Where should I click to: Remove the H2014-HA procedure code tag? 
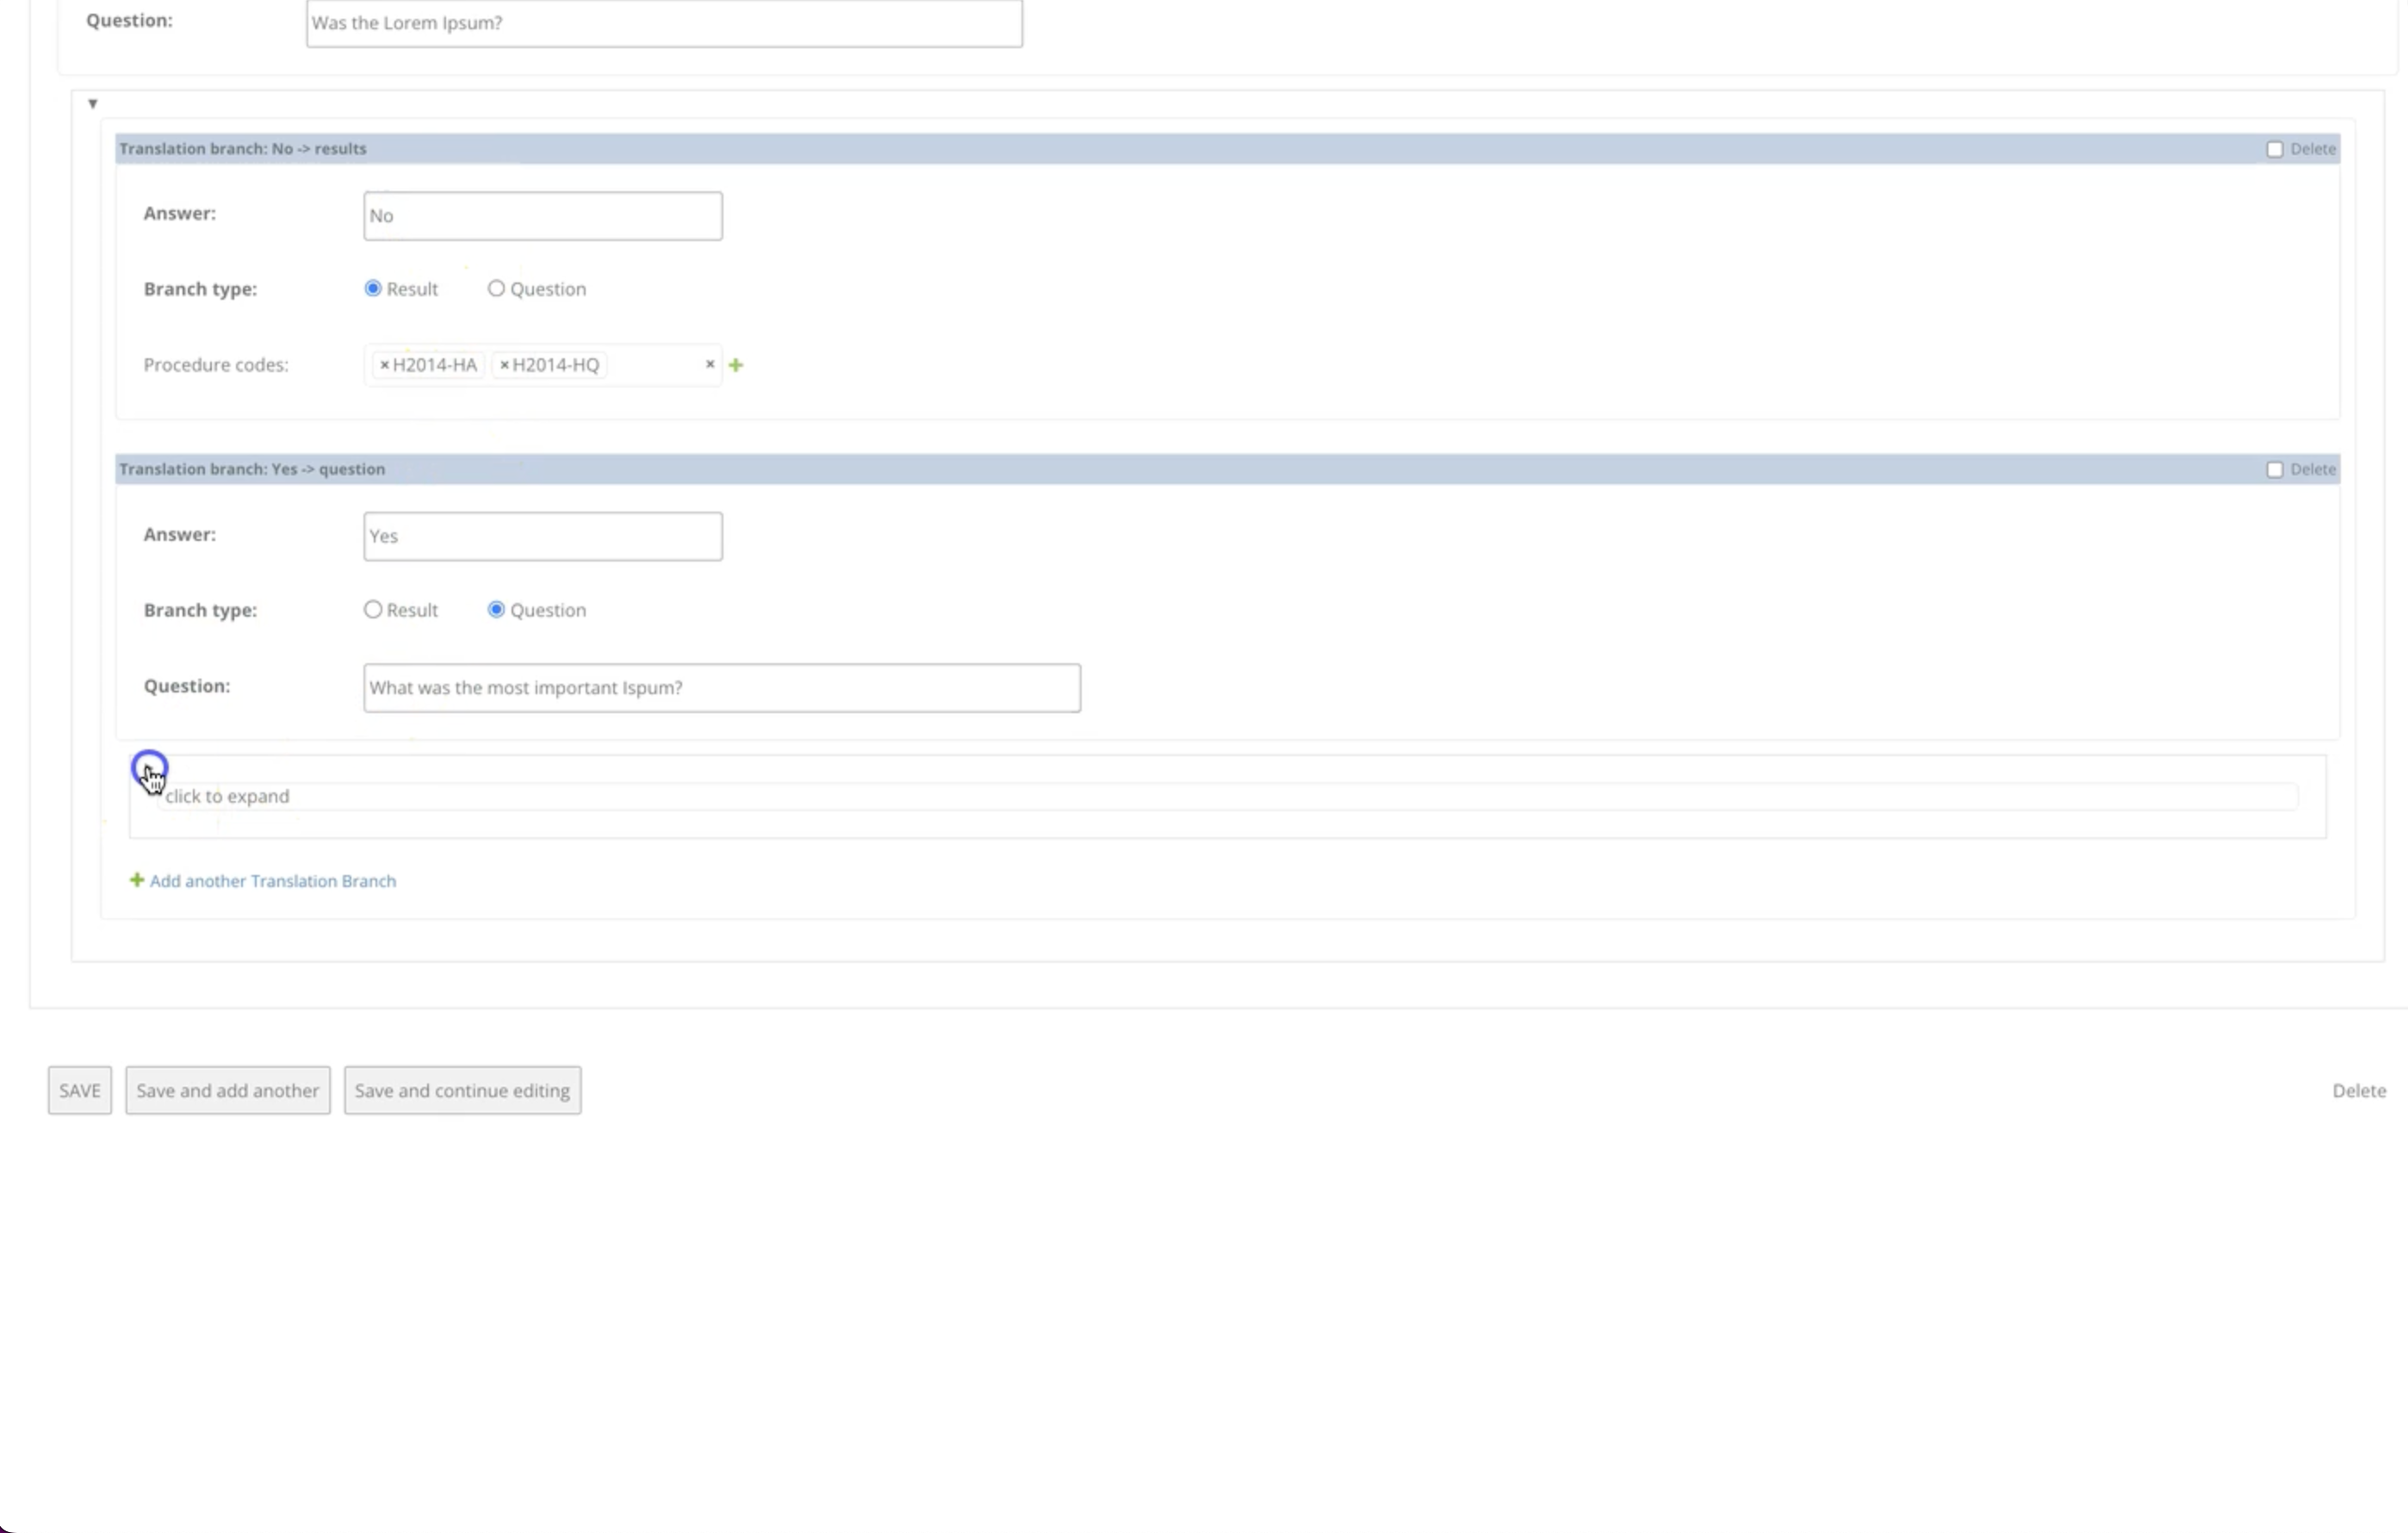384,365
